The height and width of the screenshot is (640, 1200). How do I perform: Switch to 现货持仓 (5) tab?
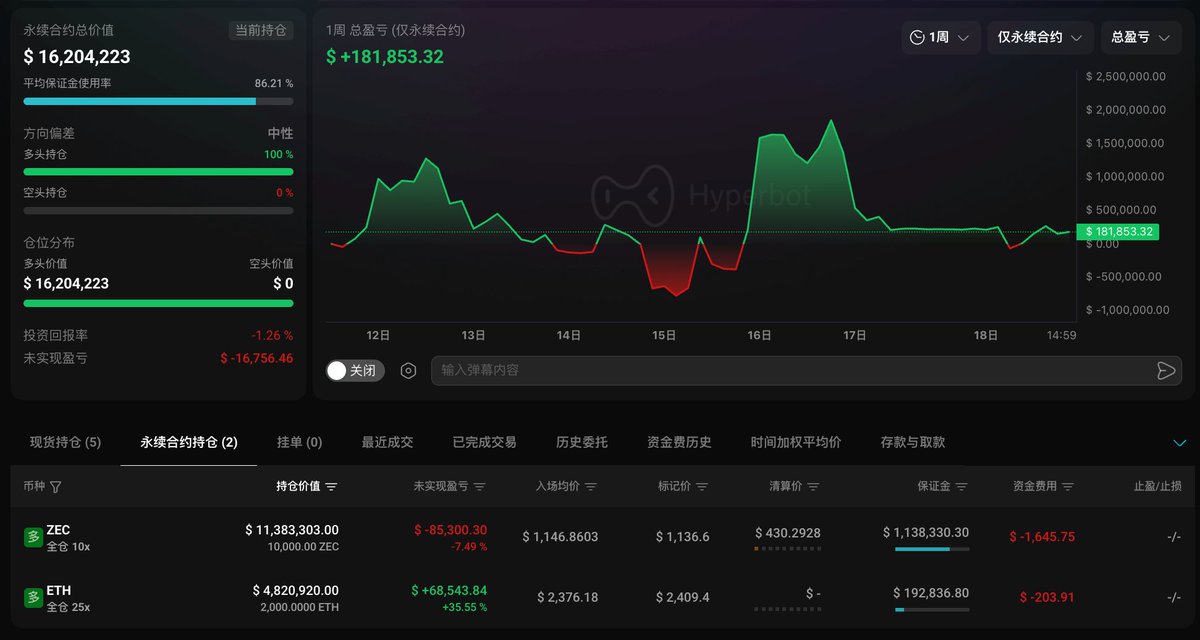(65, 442)
